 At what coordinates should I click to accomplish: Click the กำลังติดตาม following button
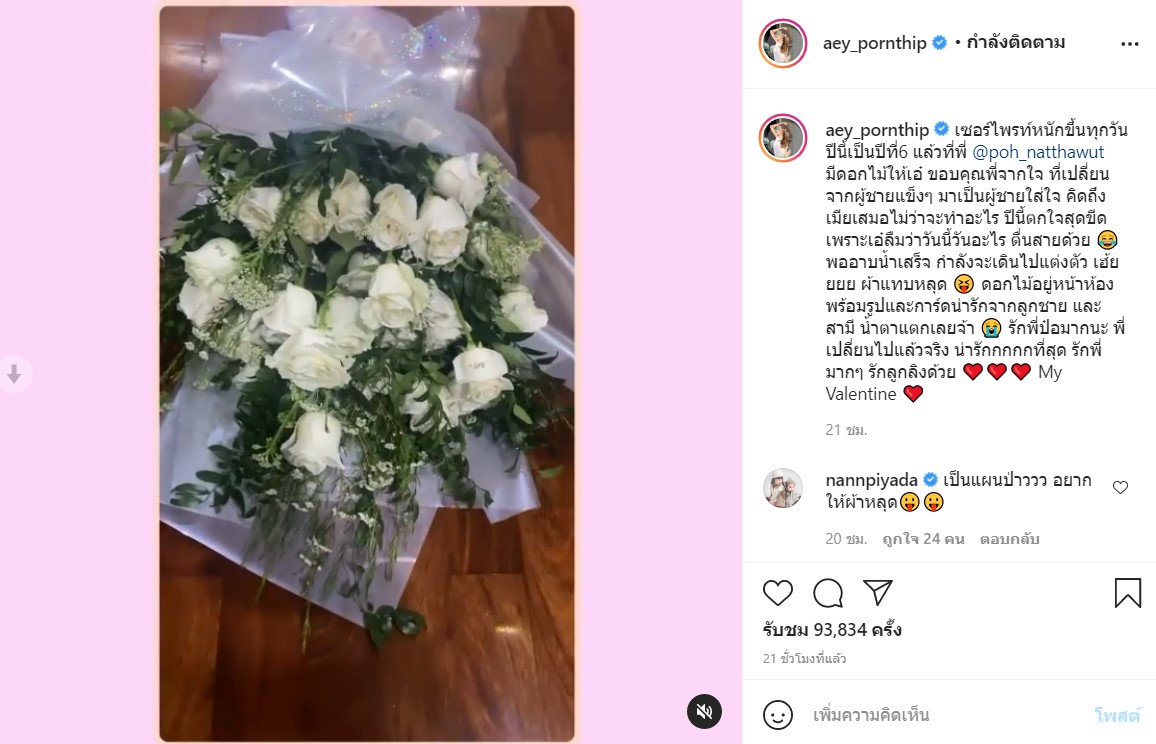click(1015, 43)
